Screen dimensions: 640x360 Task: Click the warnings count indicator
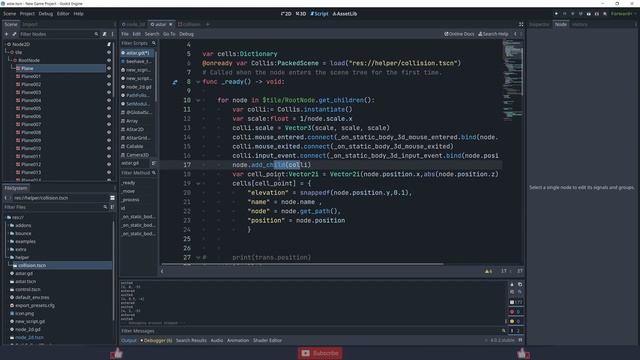tap(488, 271)
